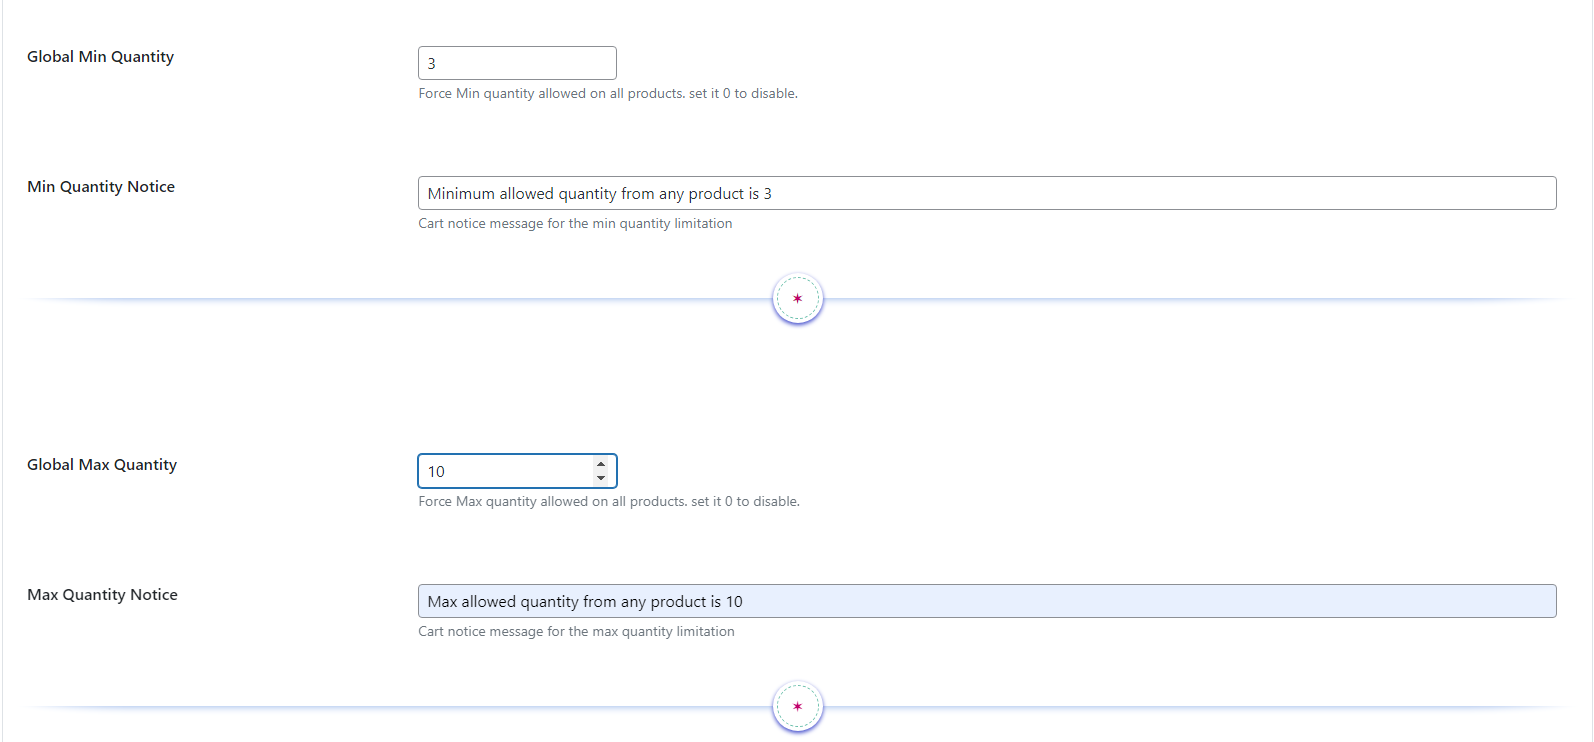Click the max quantity limitation description text
The width and height of the screenshot is (1594, 742).
576,632
